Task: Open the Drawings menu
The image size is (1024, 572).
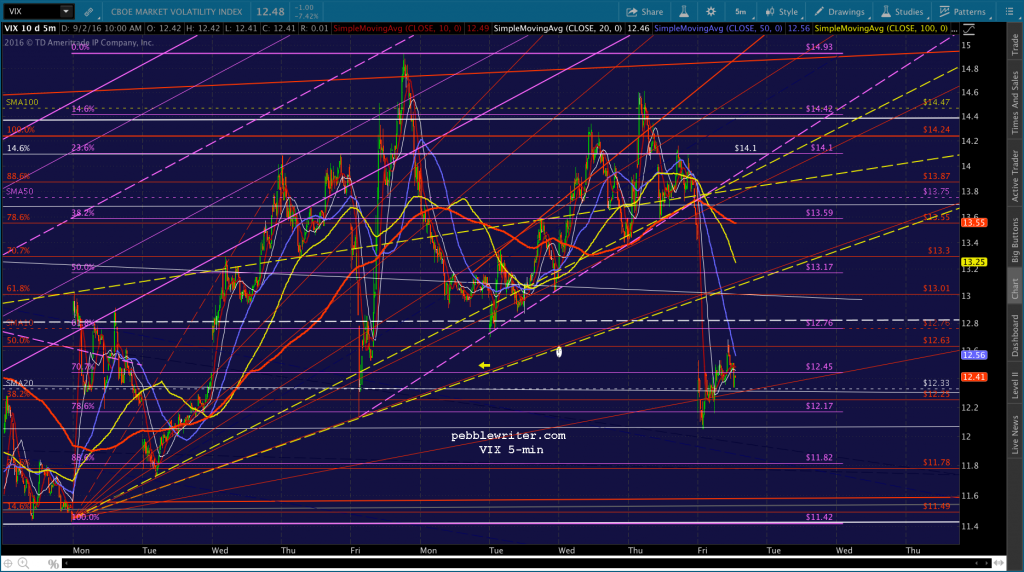Action: (839, 12)
